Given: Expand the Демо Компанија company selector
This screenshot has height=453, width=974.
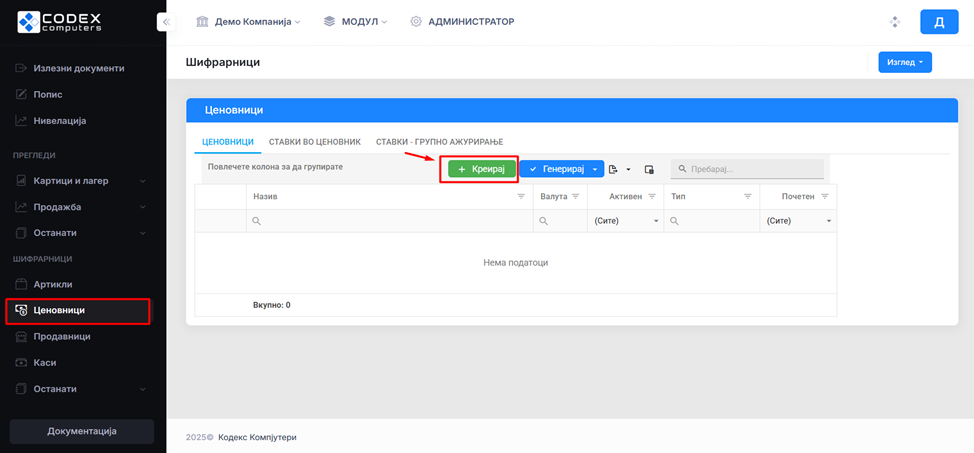Looking at the screenshot, I should pyautogui.click(x=249, y=22).
